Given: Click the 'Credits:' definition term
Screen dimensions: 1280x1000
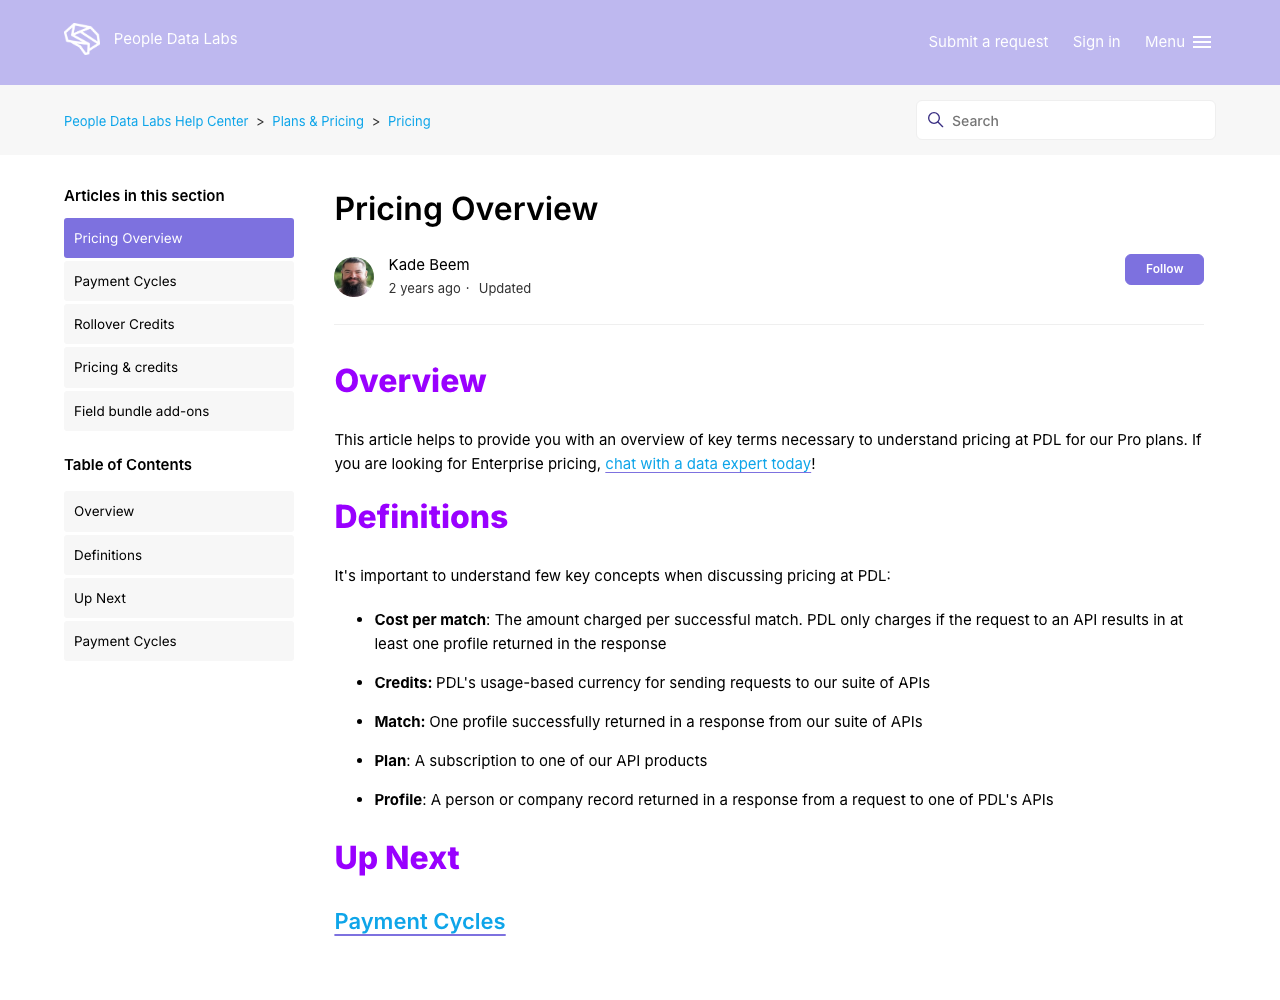Looking at the screenshot, I should click(x=403, y=683).
